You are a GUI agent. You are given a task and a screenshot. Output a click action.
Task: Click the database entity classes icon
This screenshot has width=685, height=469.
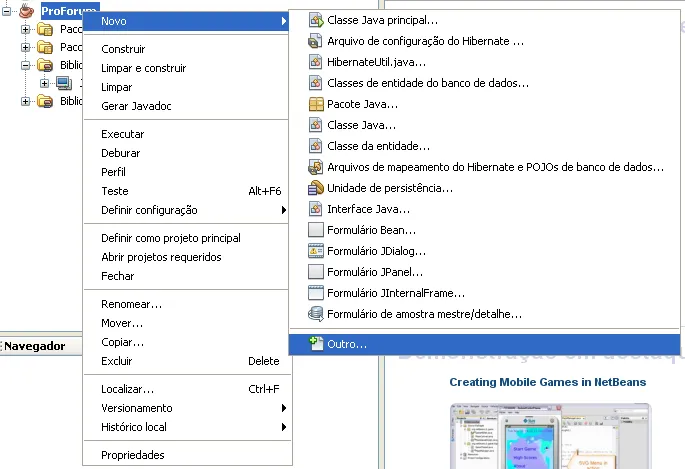315,83
